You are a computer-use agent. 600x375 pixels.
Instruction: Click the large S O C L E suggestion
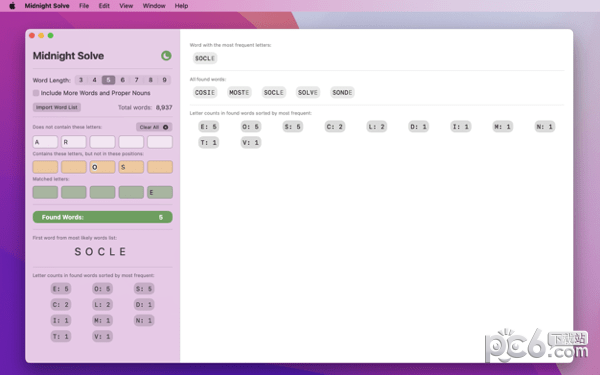pos(100,251)
